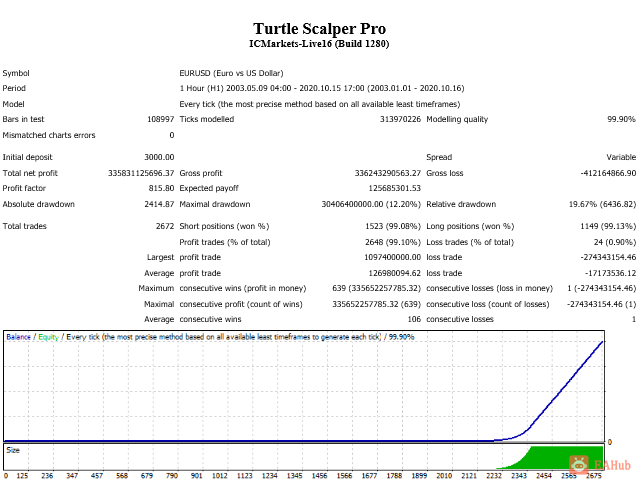Select the Long positions value 1149 (99.13%)
The width and height of the screenshot is (640, 480).
608,226
